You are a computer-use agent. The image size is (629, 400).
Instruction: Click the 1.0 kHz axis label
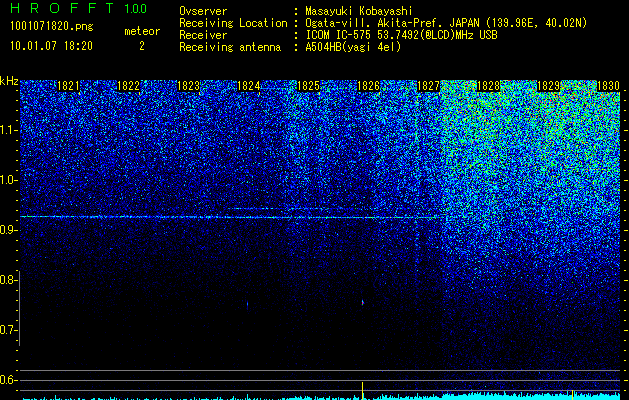(x=9, y=180)
